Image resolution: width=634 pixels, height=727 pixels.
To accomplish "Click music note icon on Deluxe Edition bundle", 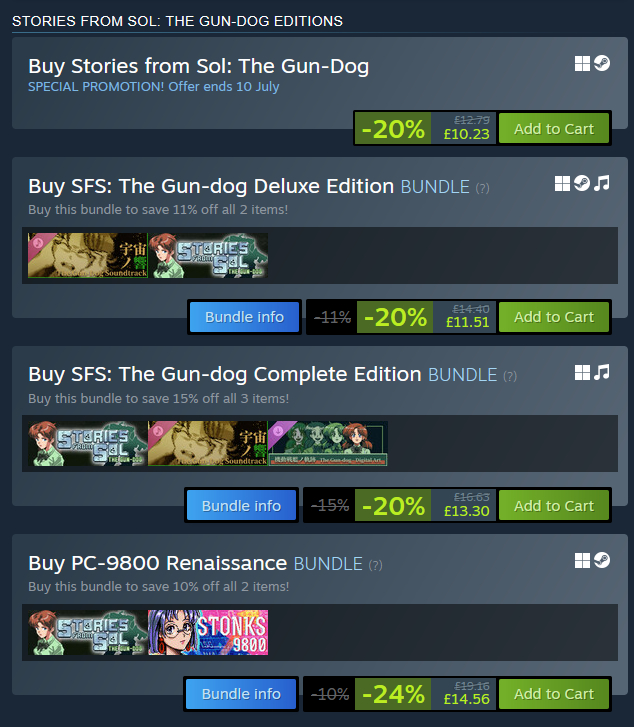I will pos(602,184).
